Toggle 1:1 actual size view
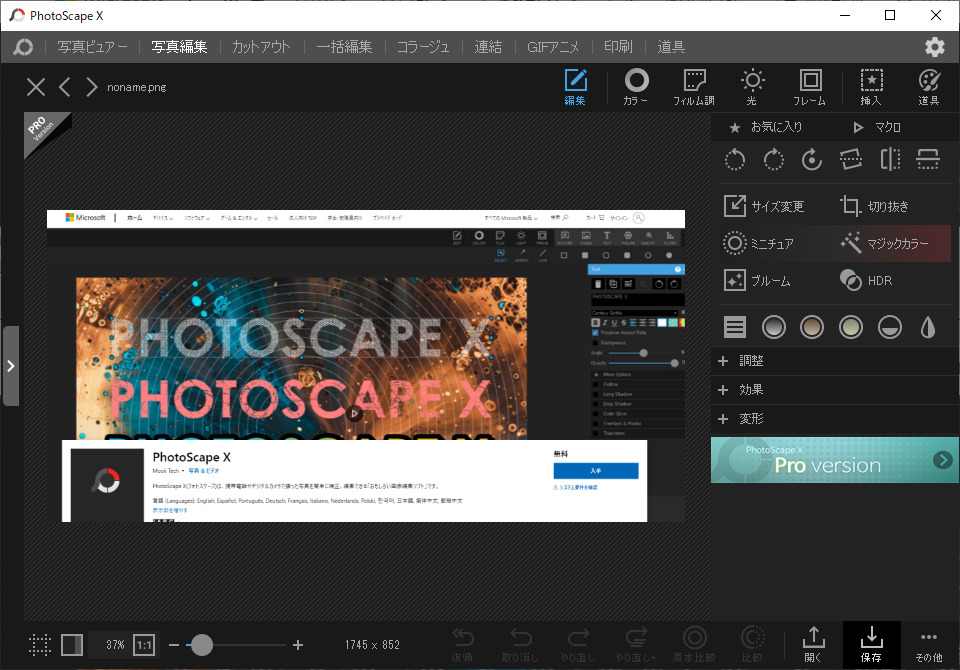This screenshot has height=670, width=960. point(144,645)
